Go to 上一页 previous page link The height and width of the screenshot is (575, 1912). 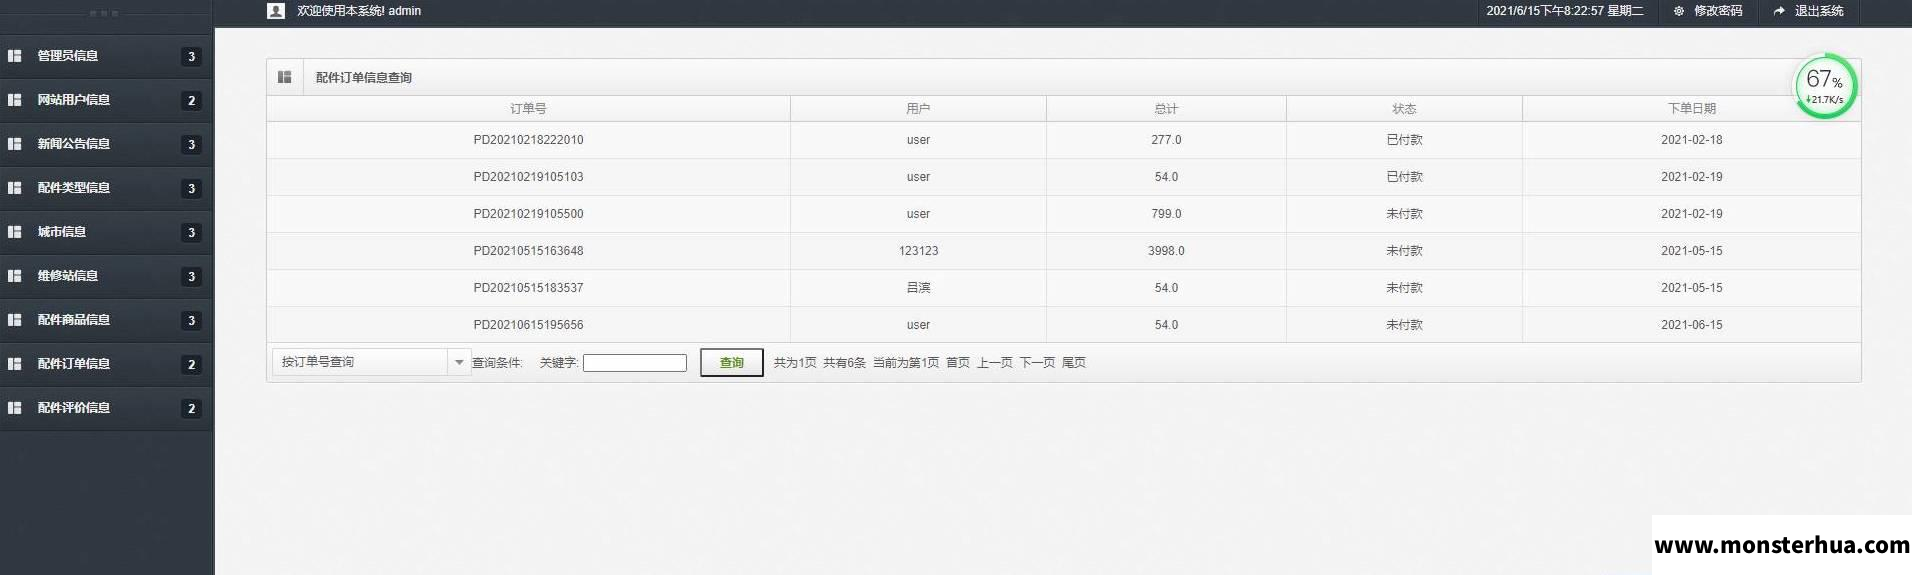pyautogui.click(x=995, y=363)
